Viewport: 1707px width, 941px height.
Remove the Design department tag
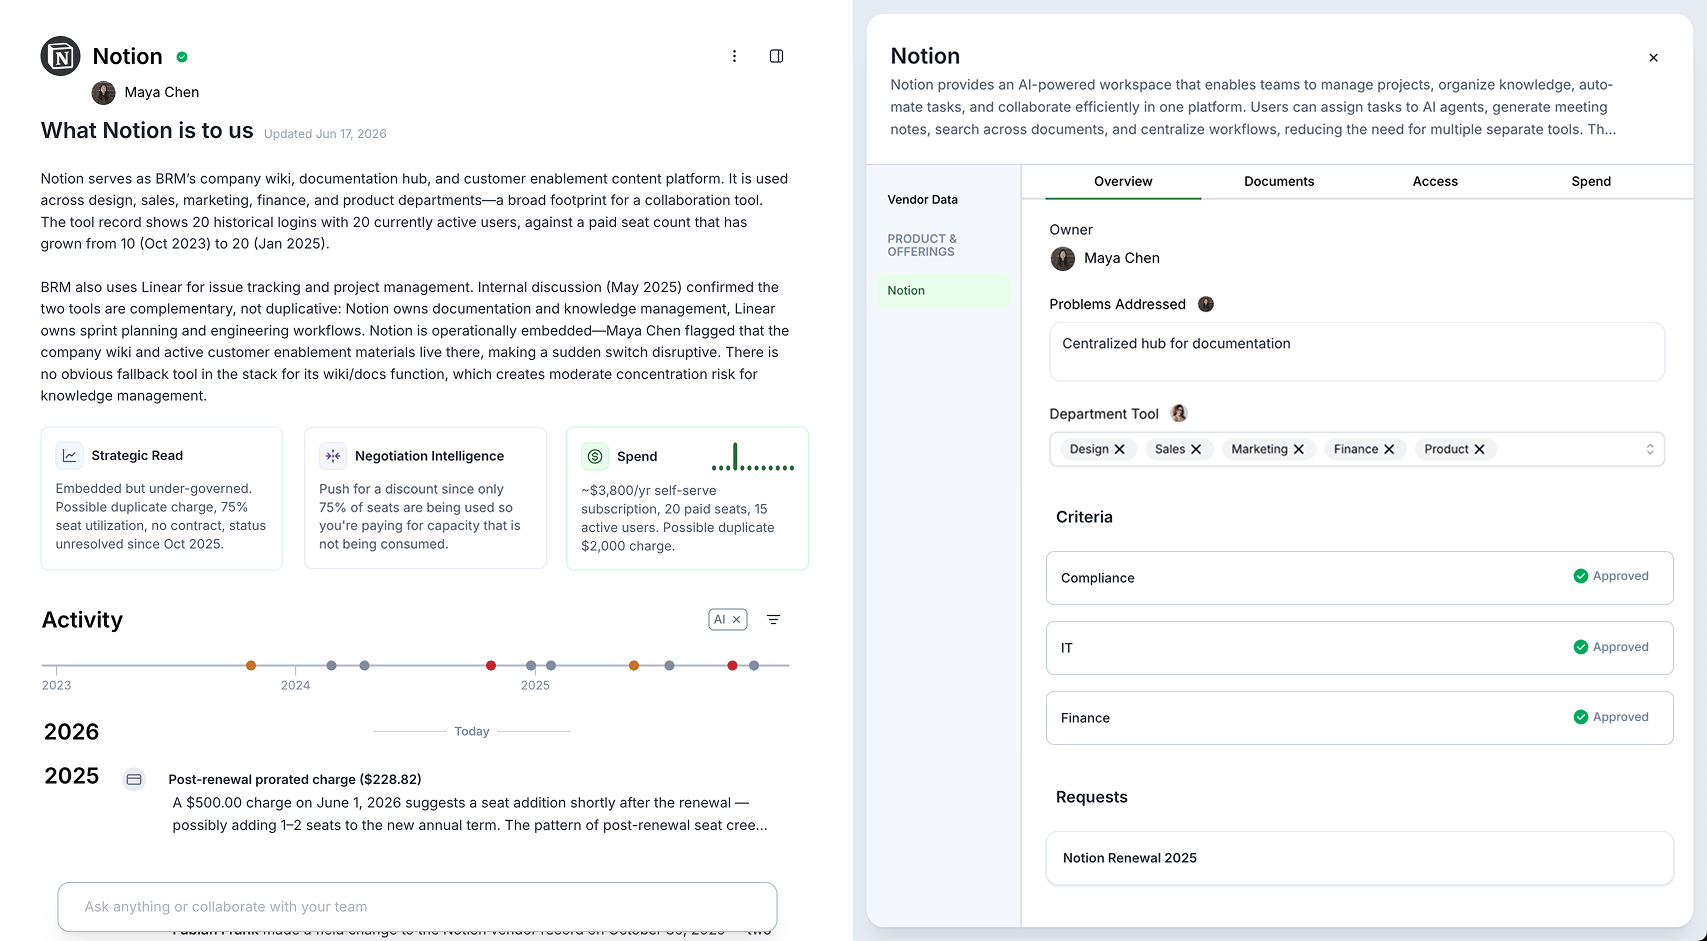pos(1120,450)
